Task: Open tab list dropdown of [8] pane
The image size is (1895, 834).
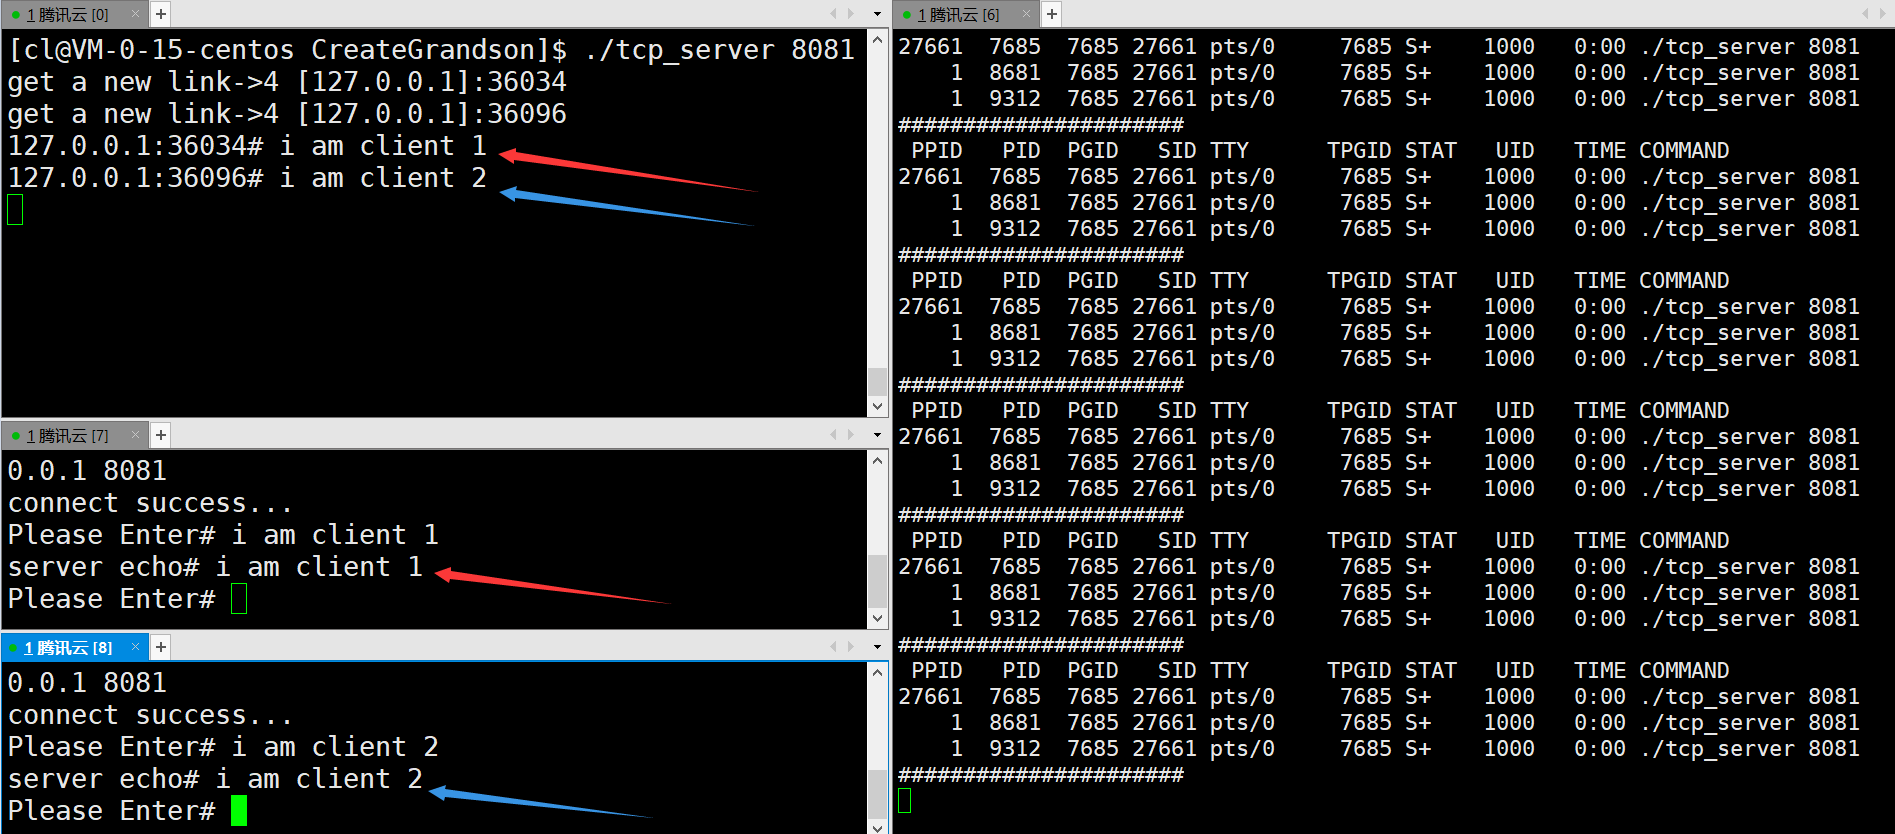Action: click(877, 647)
